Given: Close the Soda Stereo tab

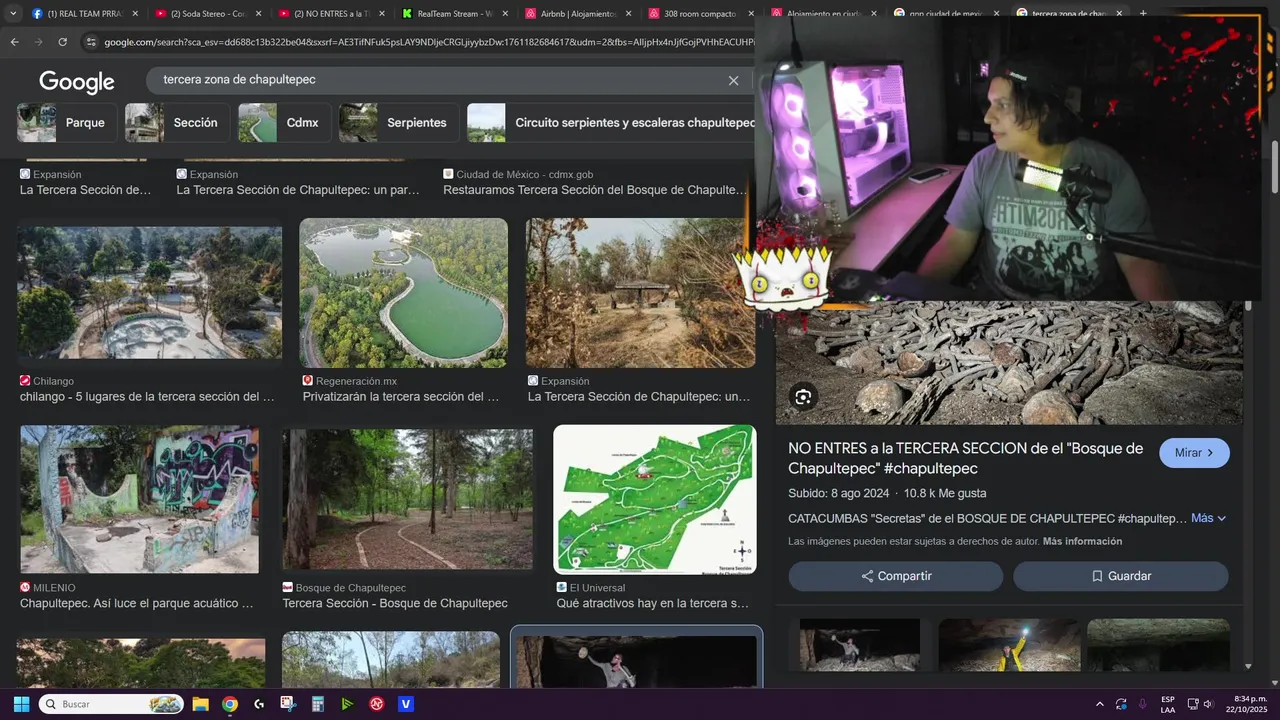Looking at the screenshot, I should pos(258,13).
